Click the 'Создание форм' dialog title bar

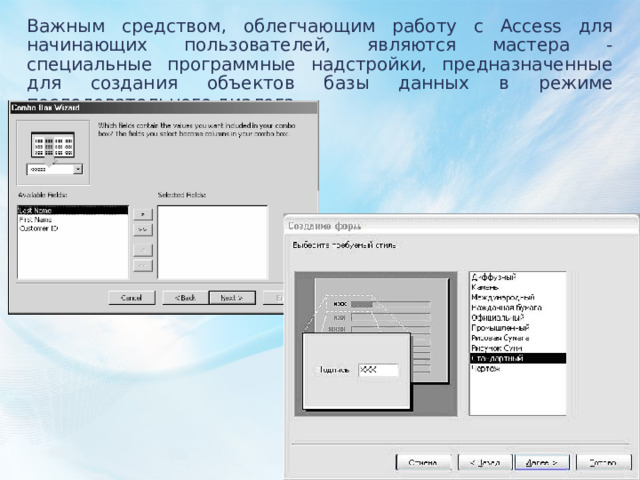tap(461, 226)
